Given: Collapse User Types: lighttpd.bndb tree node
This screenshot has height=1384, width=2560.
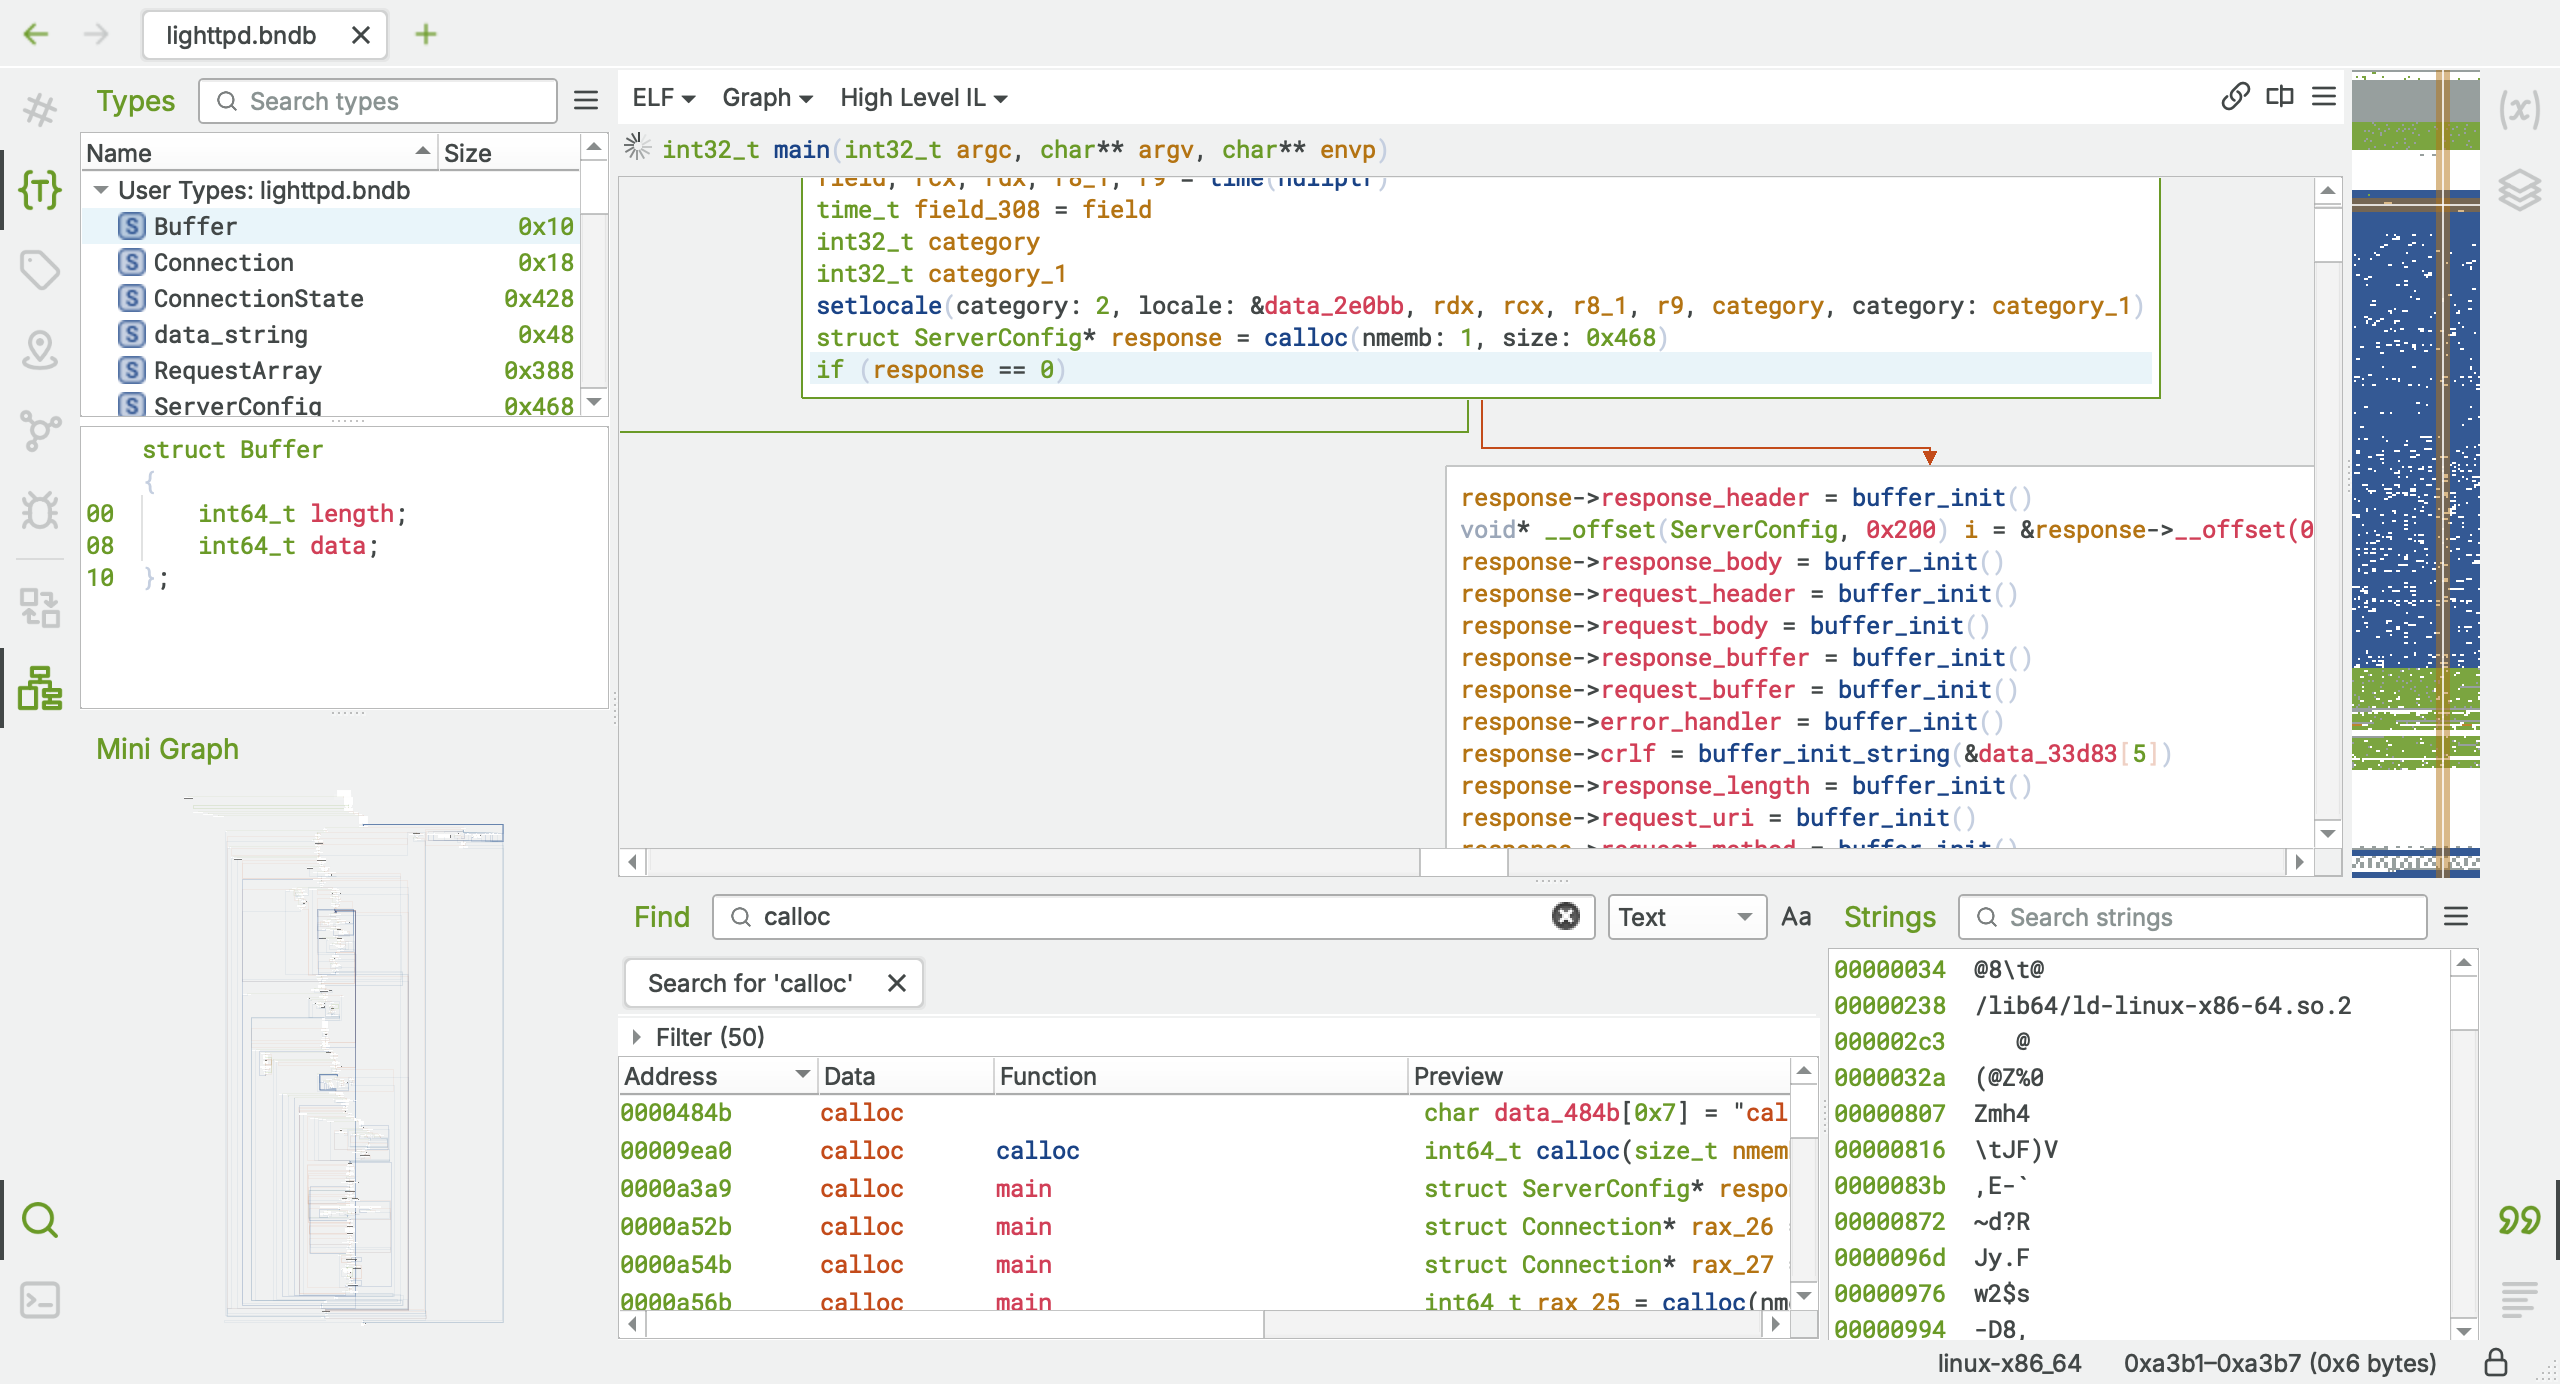Looking at the screenshot, I should [x=101, y=190].
